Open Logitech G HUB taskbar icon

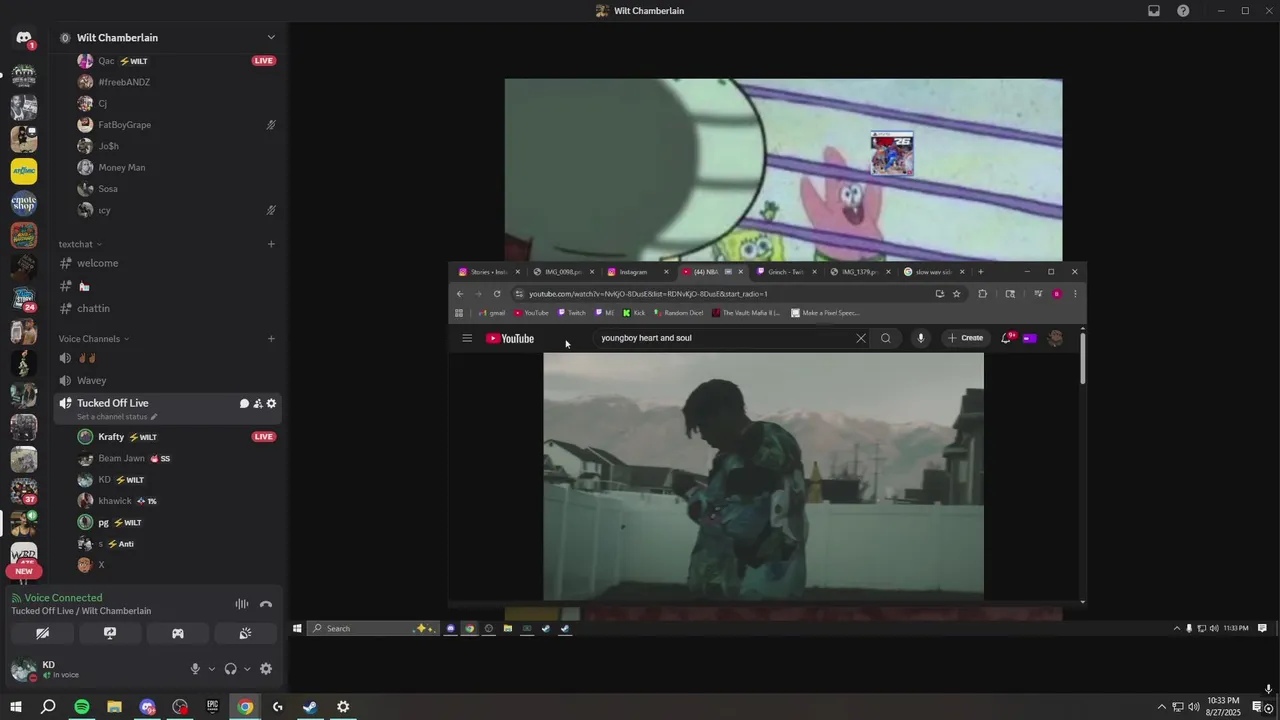point(277,707)
